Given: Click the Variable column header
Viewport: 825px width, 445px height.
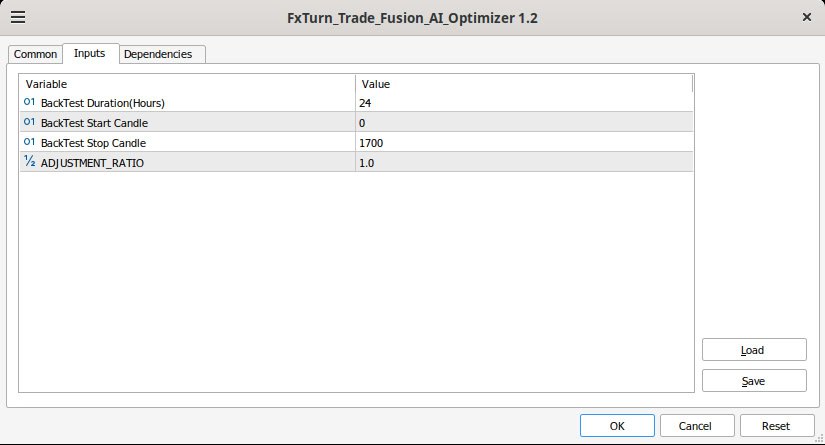Looking at the screenshot, I should click(187, 84).
